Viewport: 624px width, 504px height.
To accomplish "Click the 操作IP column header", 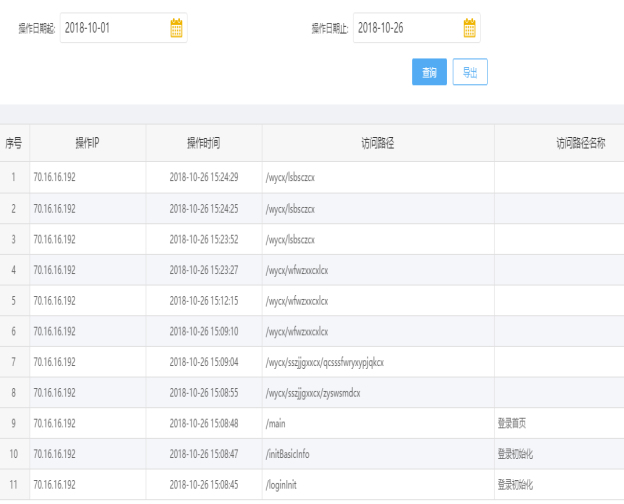I will coord(88,143).
